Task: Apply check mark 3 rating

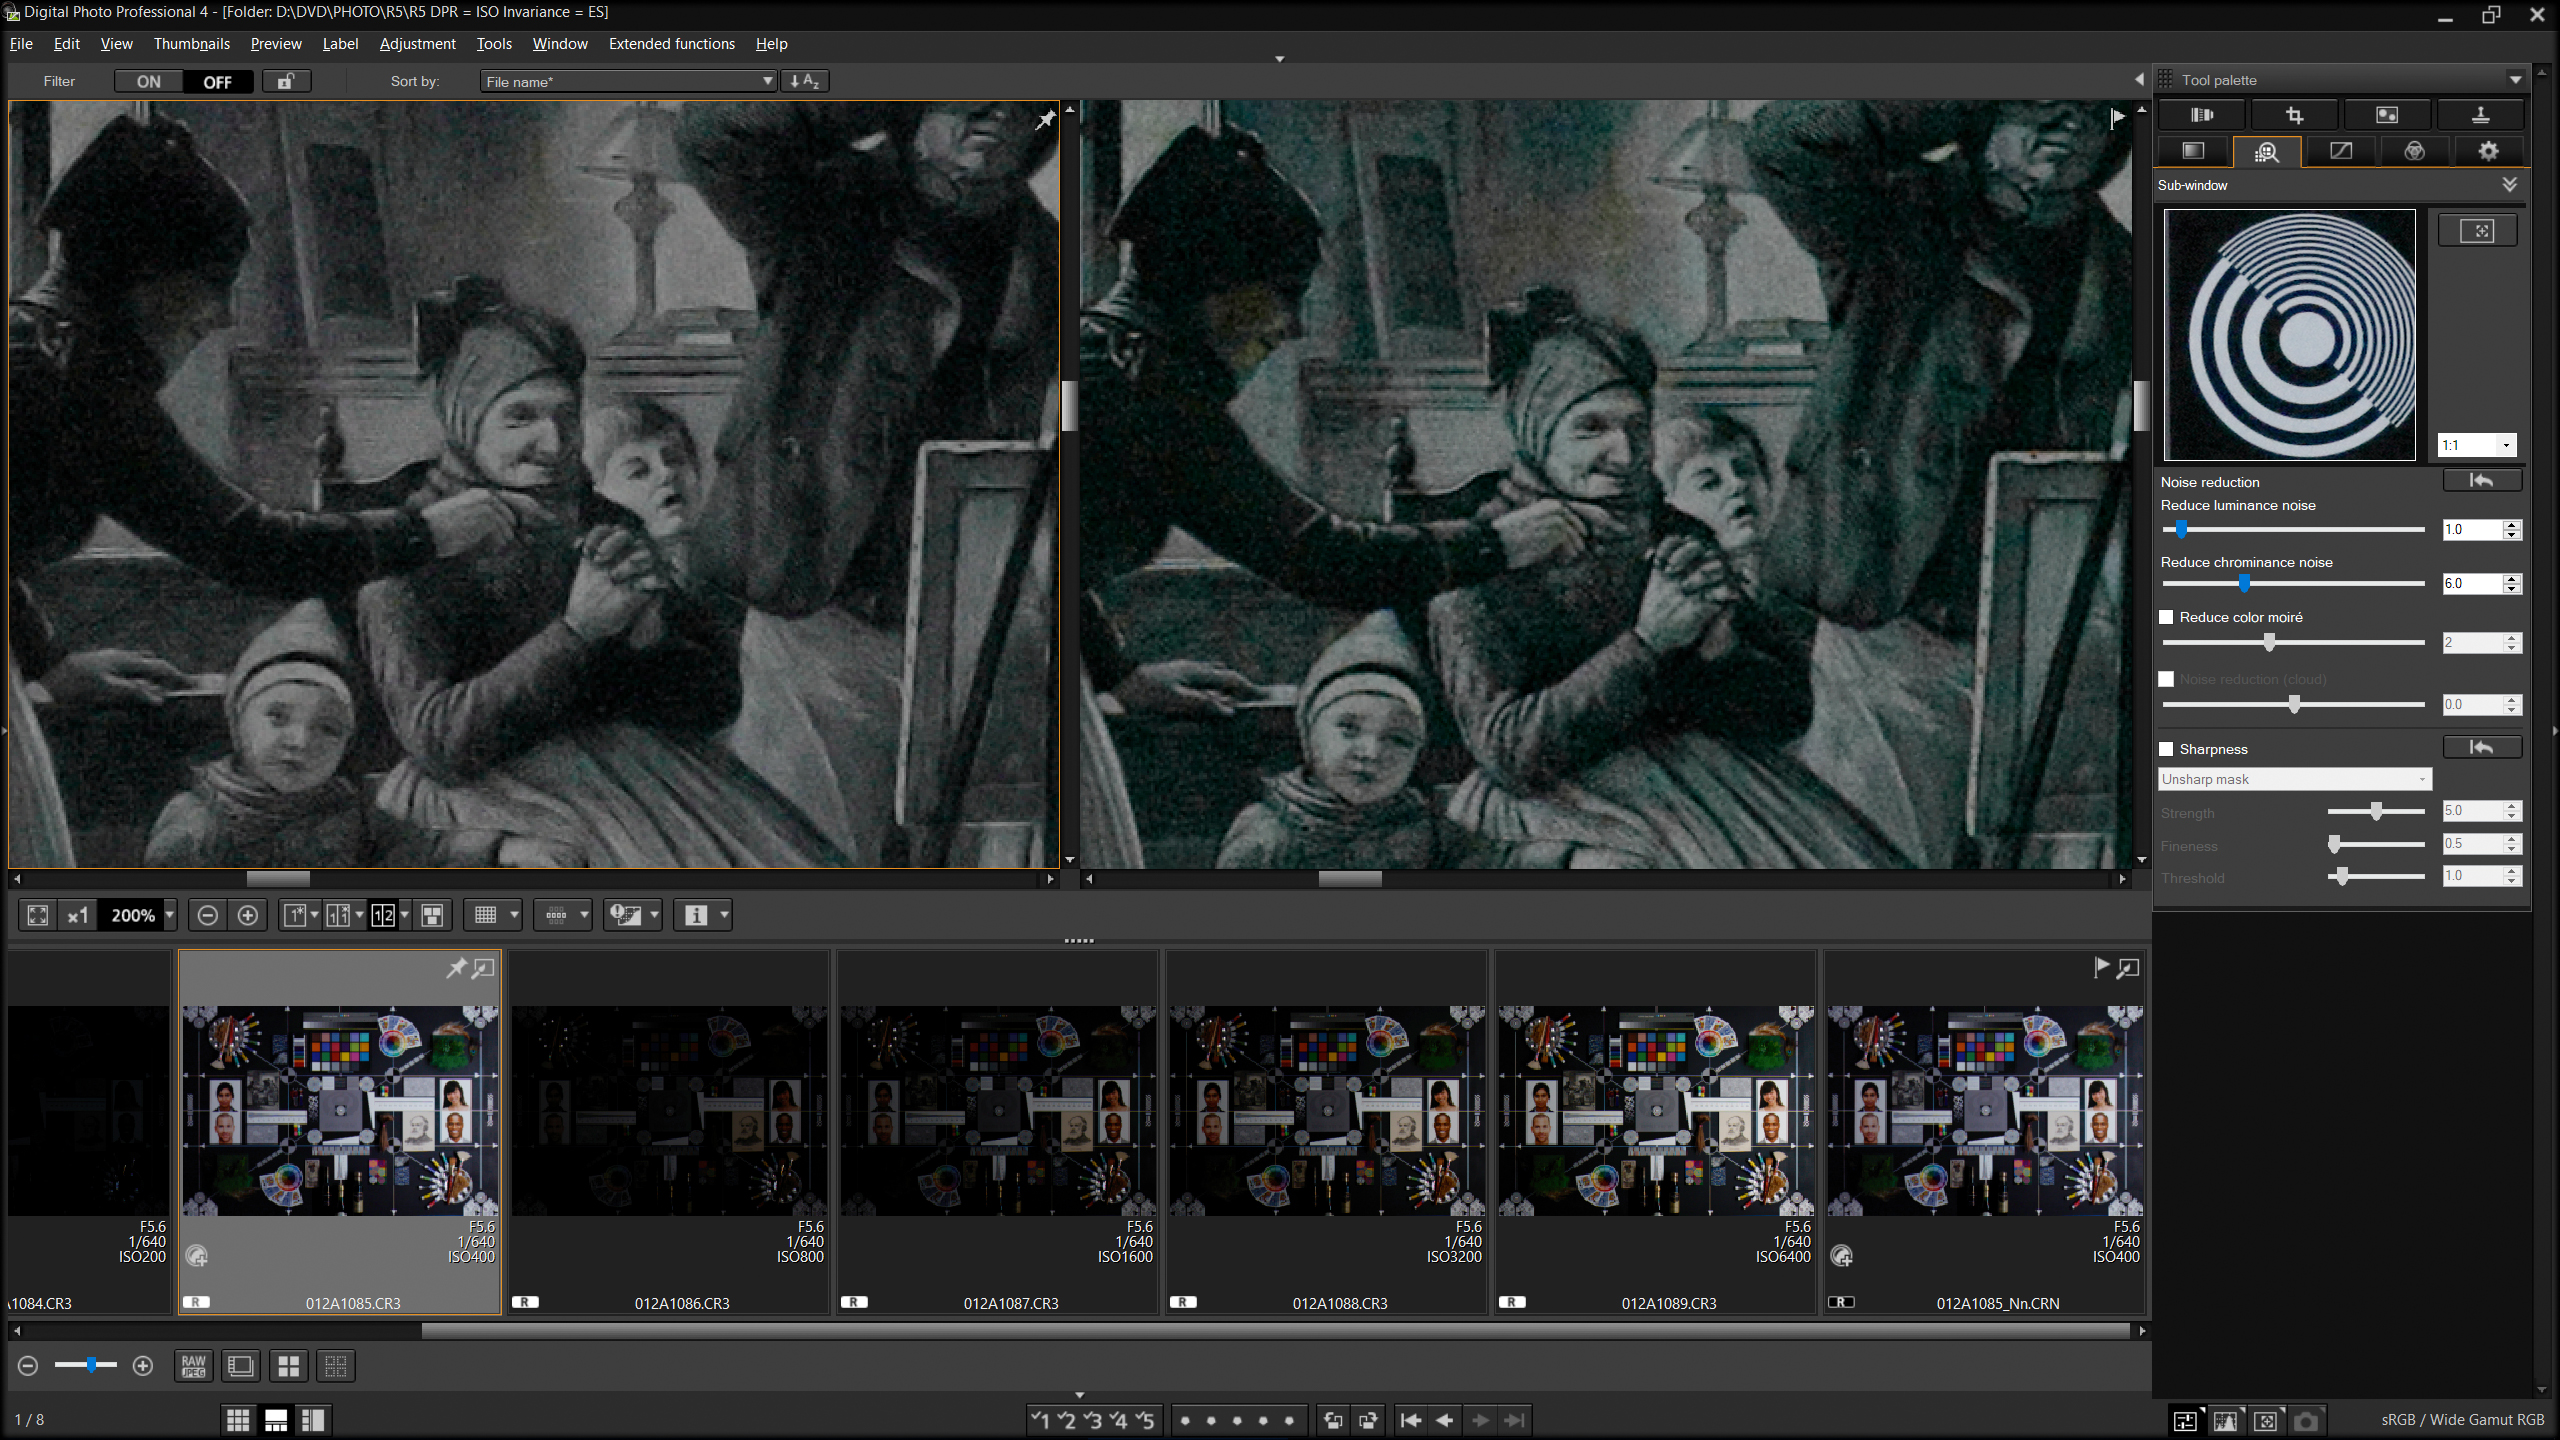Action: coord(1093,1420)
